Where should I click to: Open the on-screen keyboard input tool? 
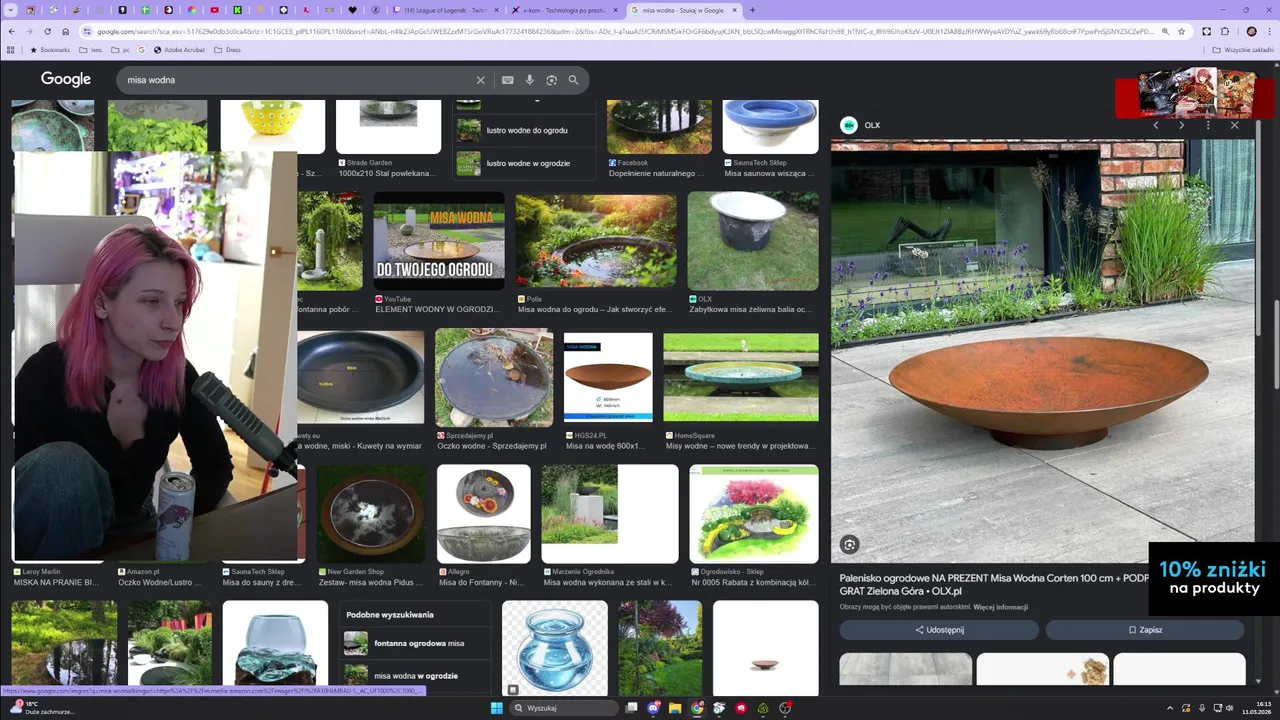[x=508, y=80]
